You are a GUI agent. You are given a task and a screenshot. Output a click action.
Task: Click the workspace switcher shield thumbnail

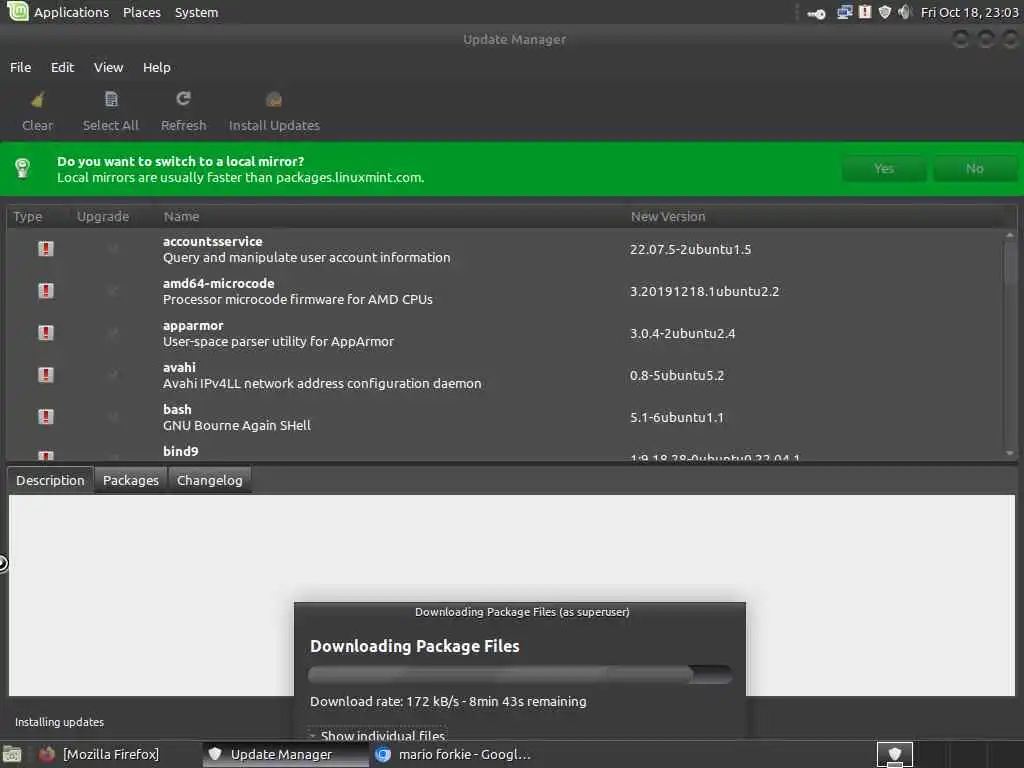click(894, 754)
